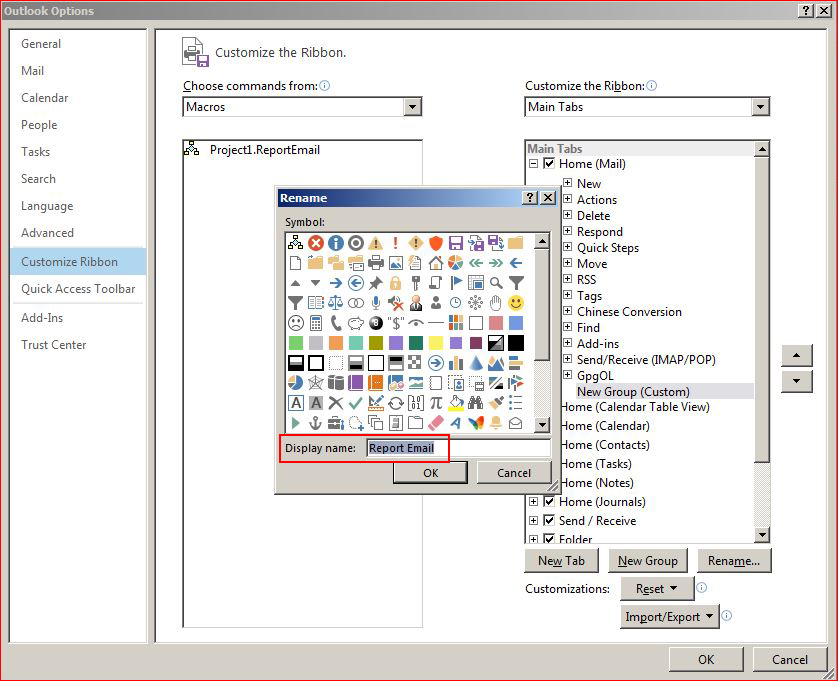The width and height of the screenshot is (838, 681).
Task: Open the Choose commands from Macros dropdown
Action: coord(412,107)
